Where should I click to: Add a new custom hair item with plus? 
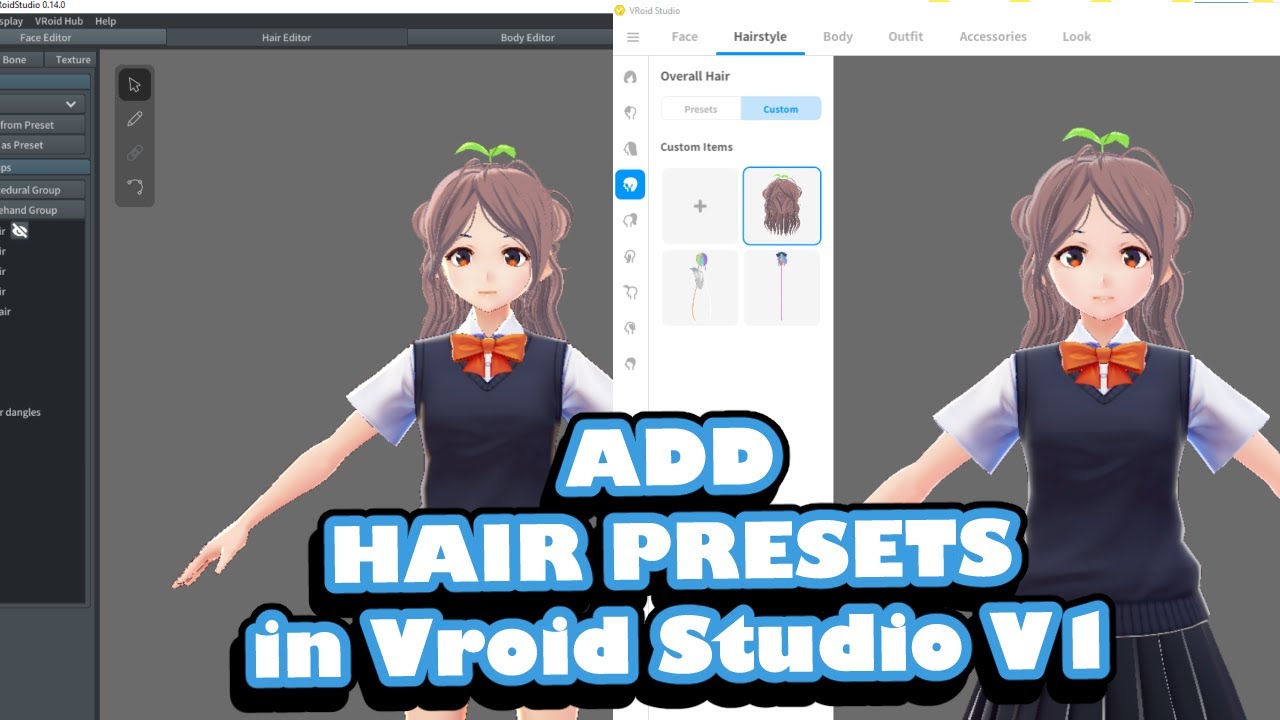click(700, 206)
